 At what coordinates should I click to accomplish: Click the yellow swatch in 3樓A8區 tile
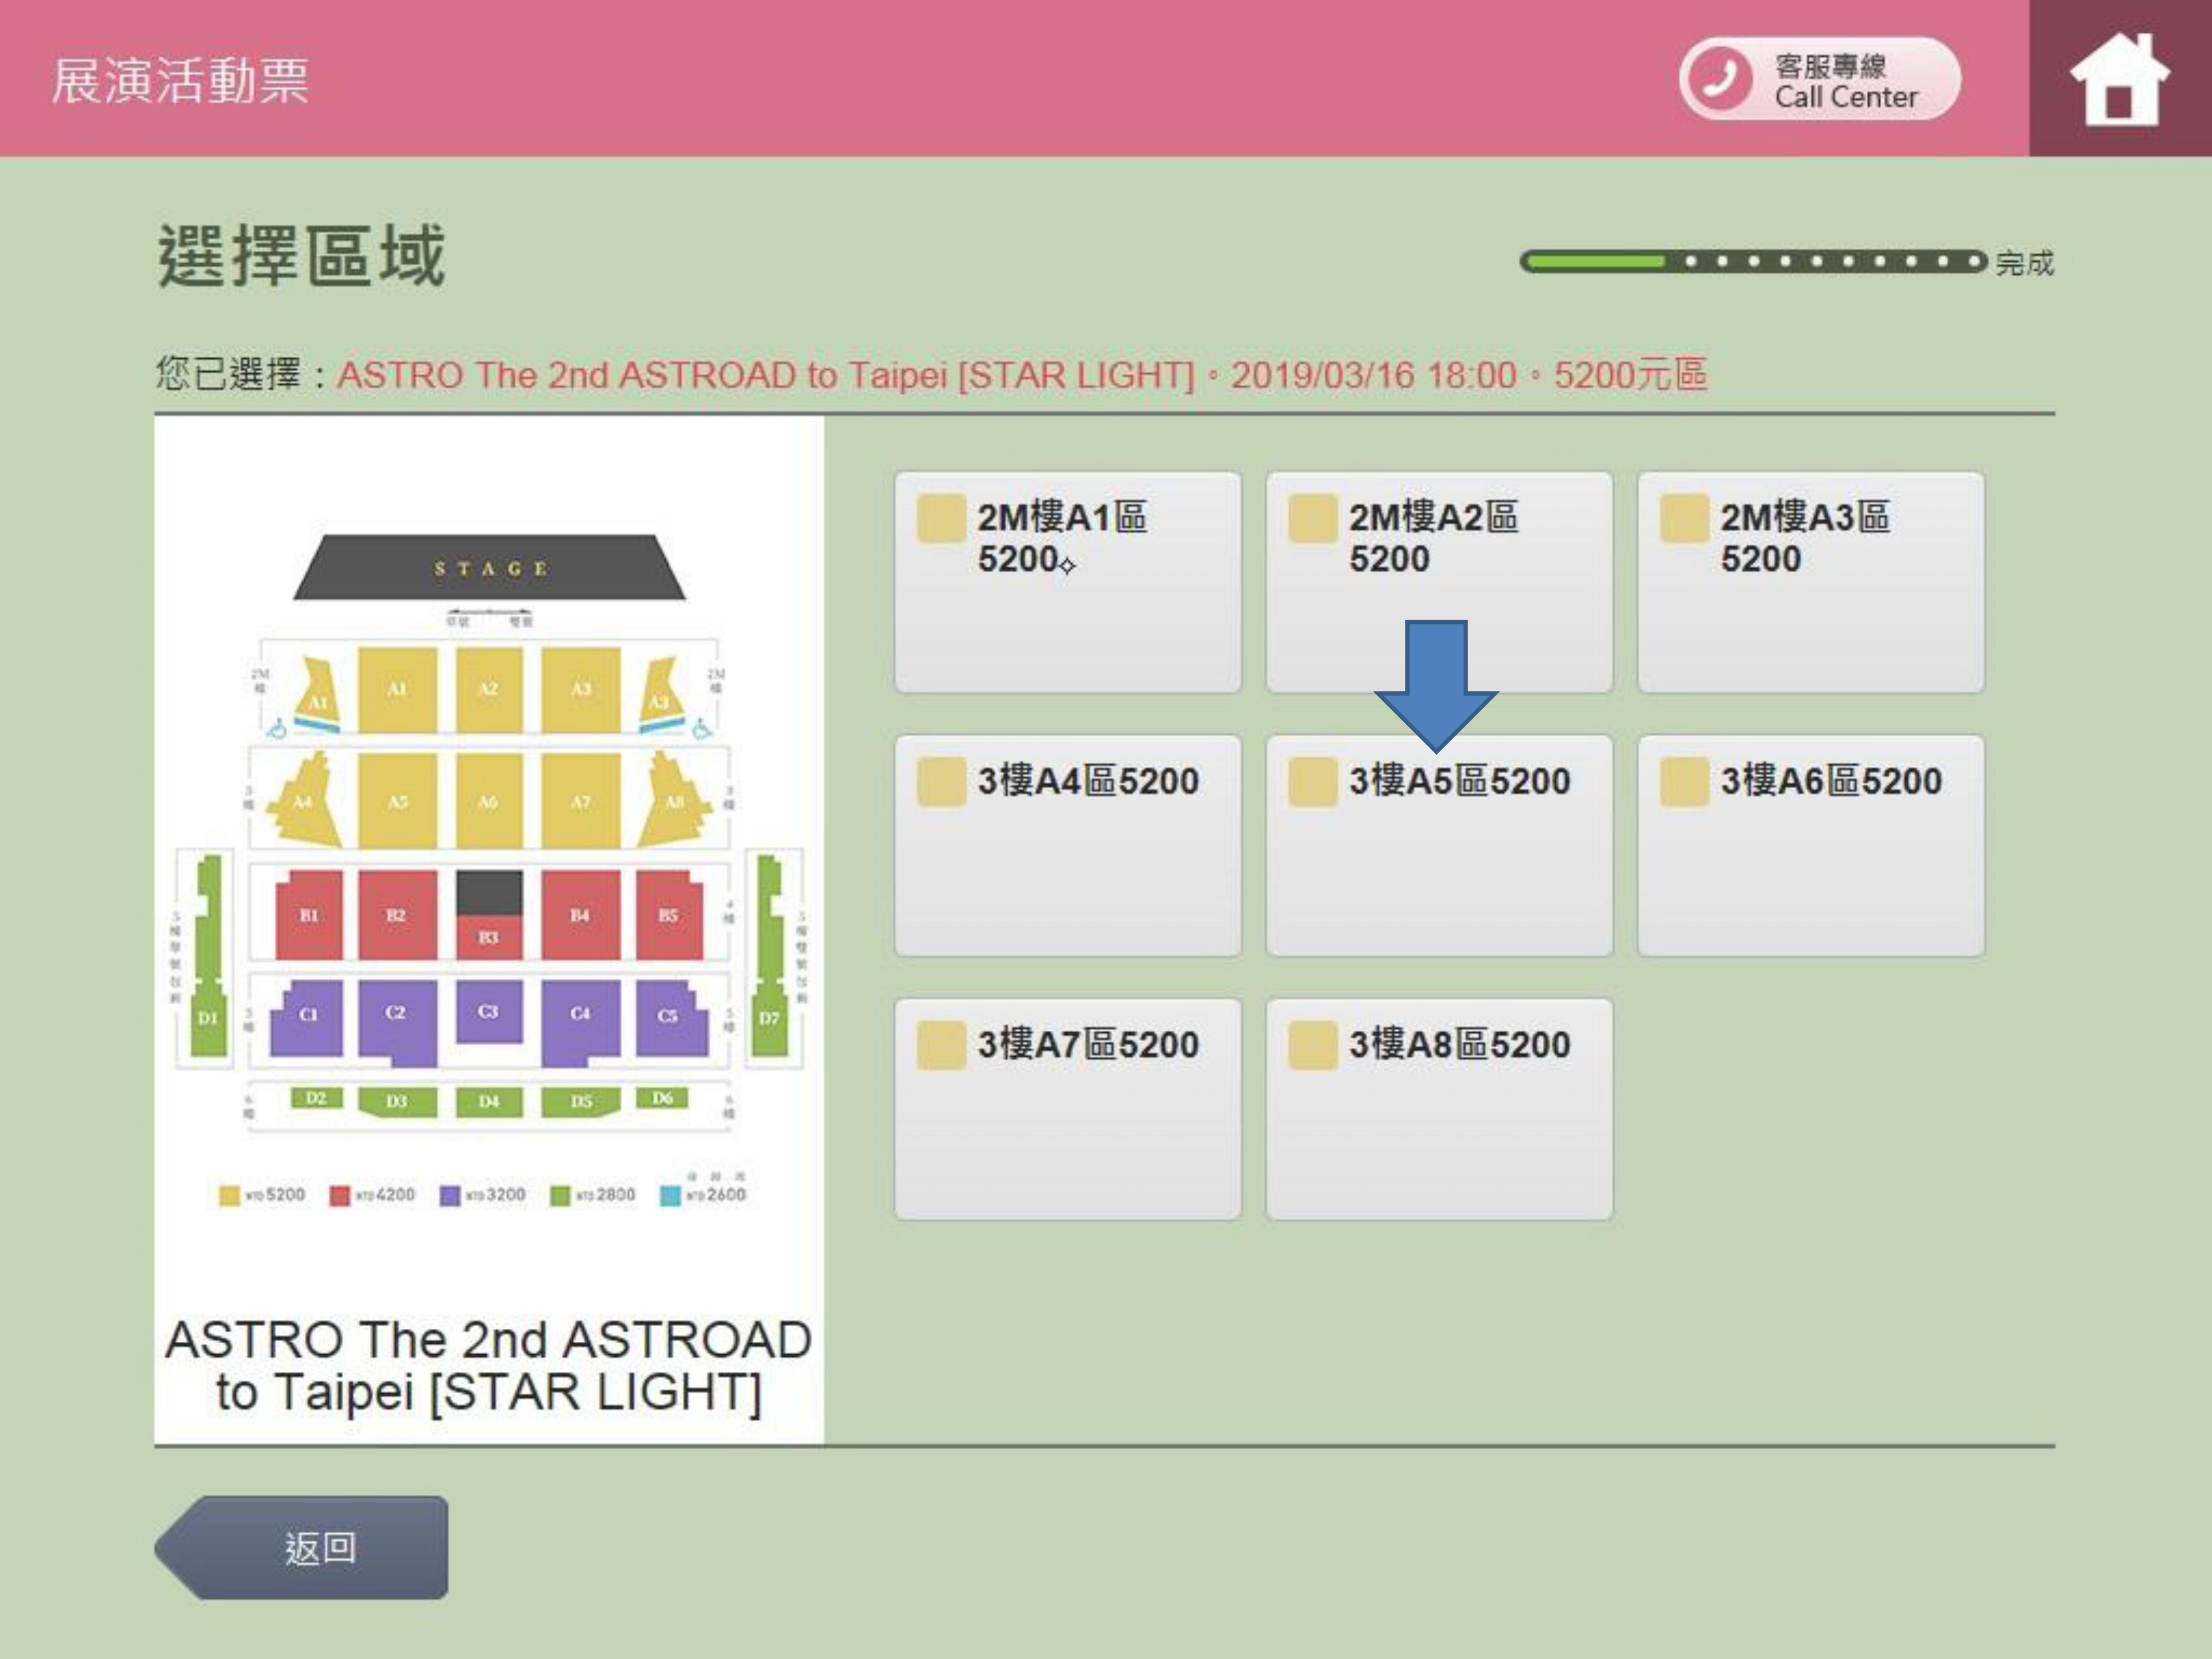1312,1045
